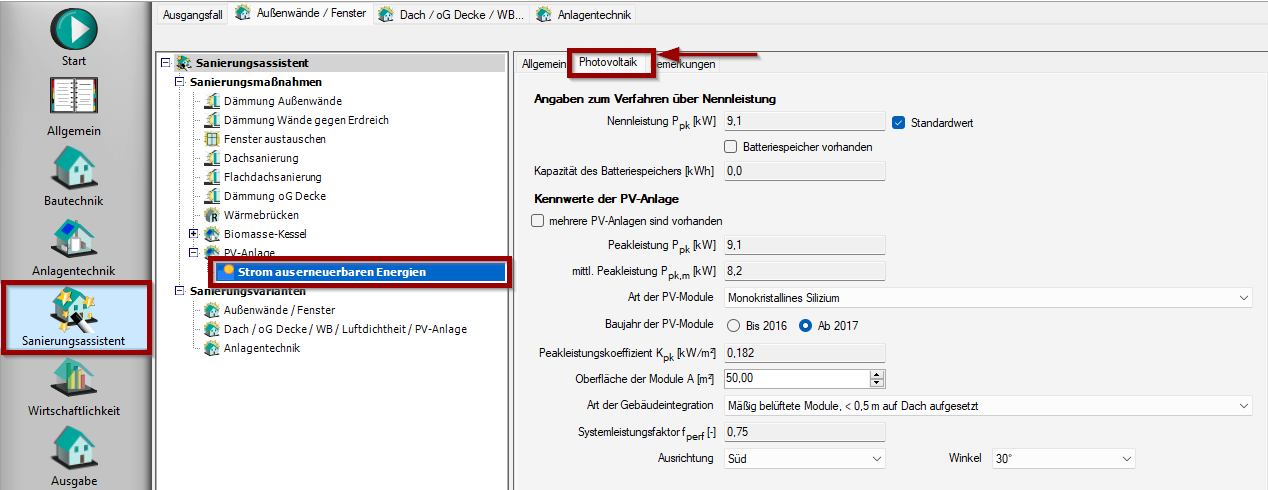This screenshot has height=490, width=1268.
Task: Switch to top Anlagentechnik tab
Action: (x=582, y=14)
